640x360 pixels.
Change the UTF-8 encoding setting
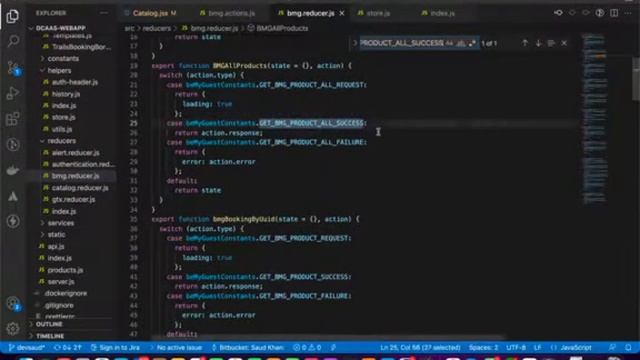516,347
